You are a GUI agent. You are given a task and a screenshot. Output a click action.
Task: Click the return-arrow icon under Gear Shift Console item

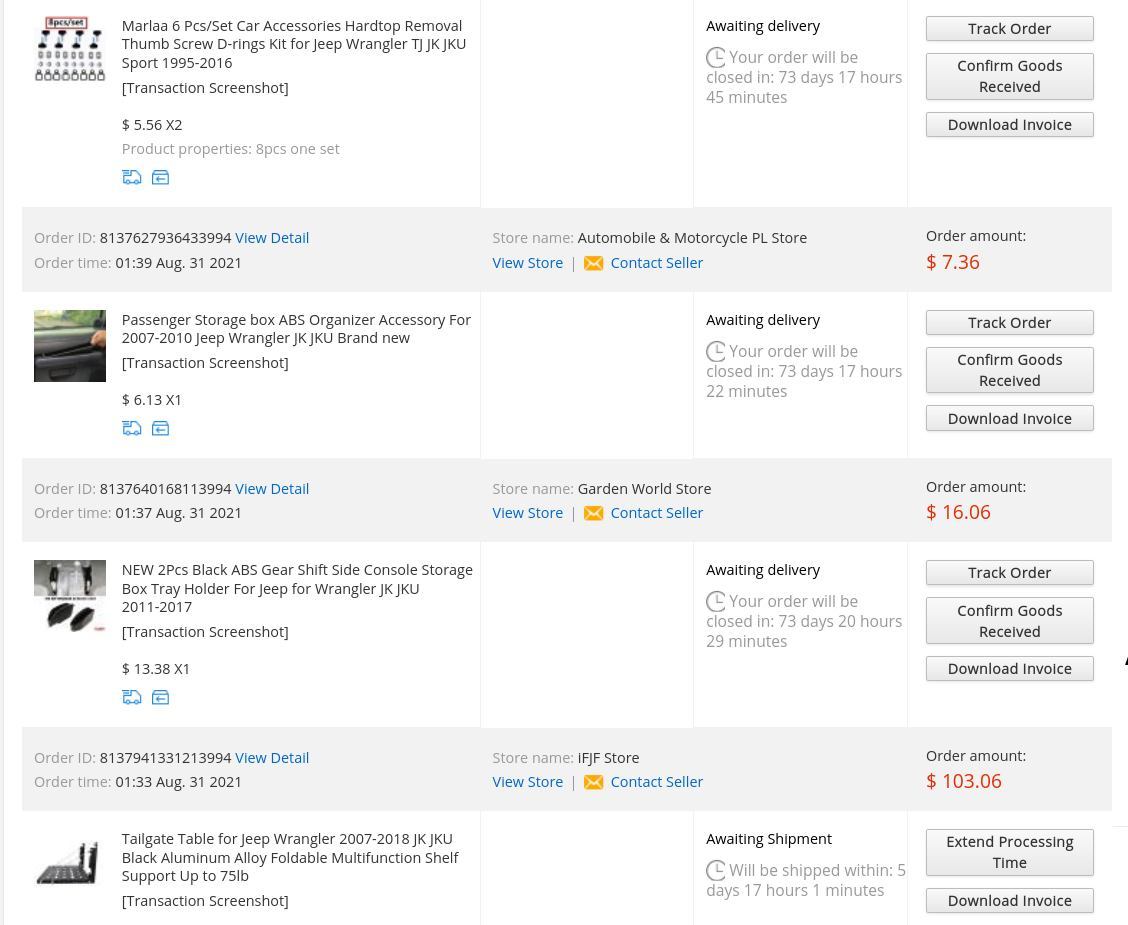tap(160, 697)
